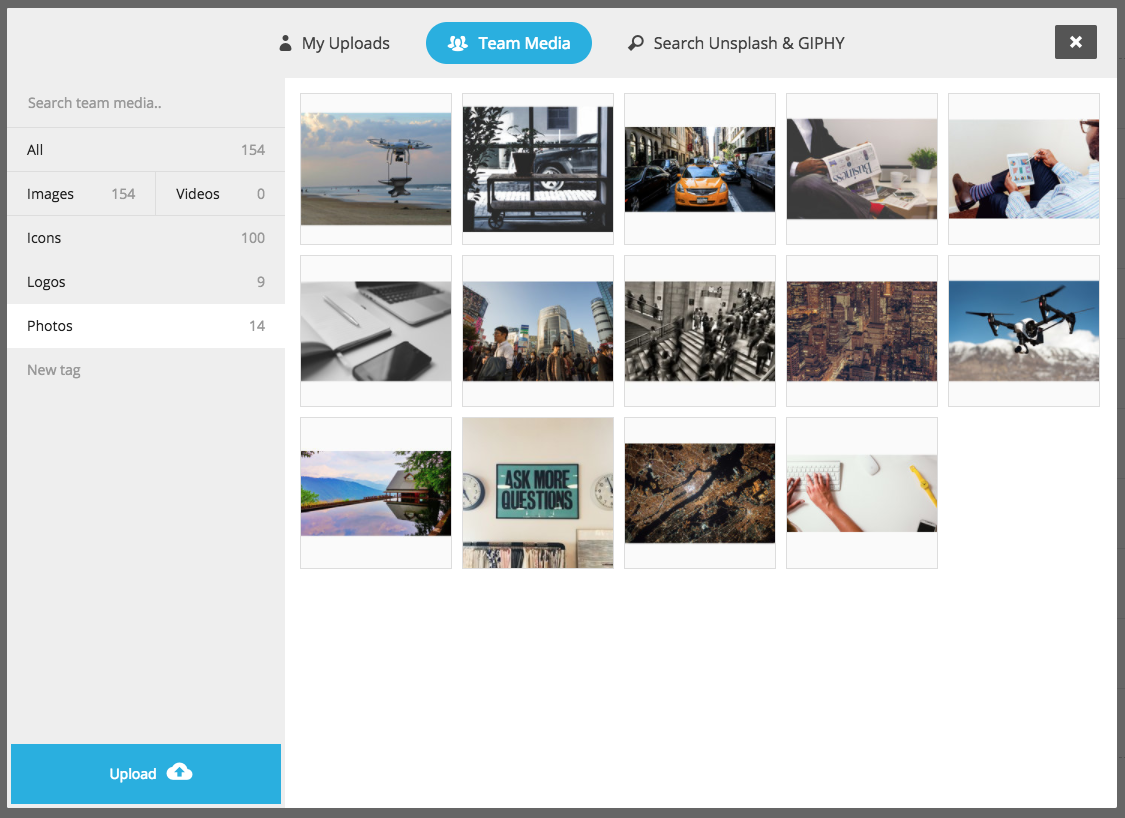Choose the hands typing on keyboard photo
Viewport: 1125px width, 818px height.
click(x=862, y=492)
